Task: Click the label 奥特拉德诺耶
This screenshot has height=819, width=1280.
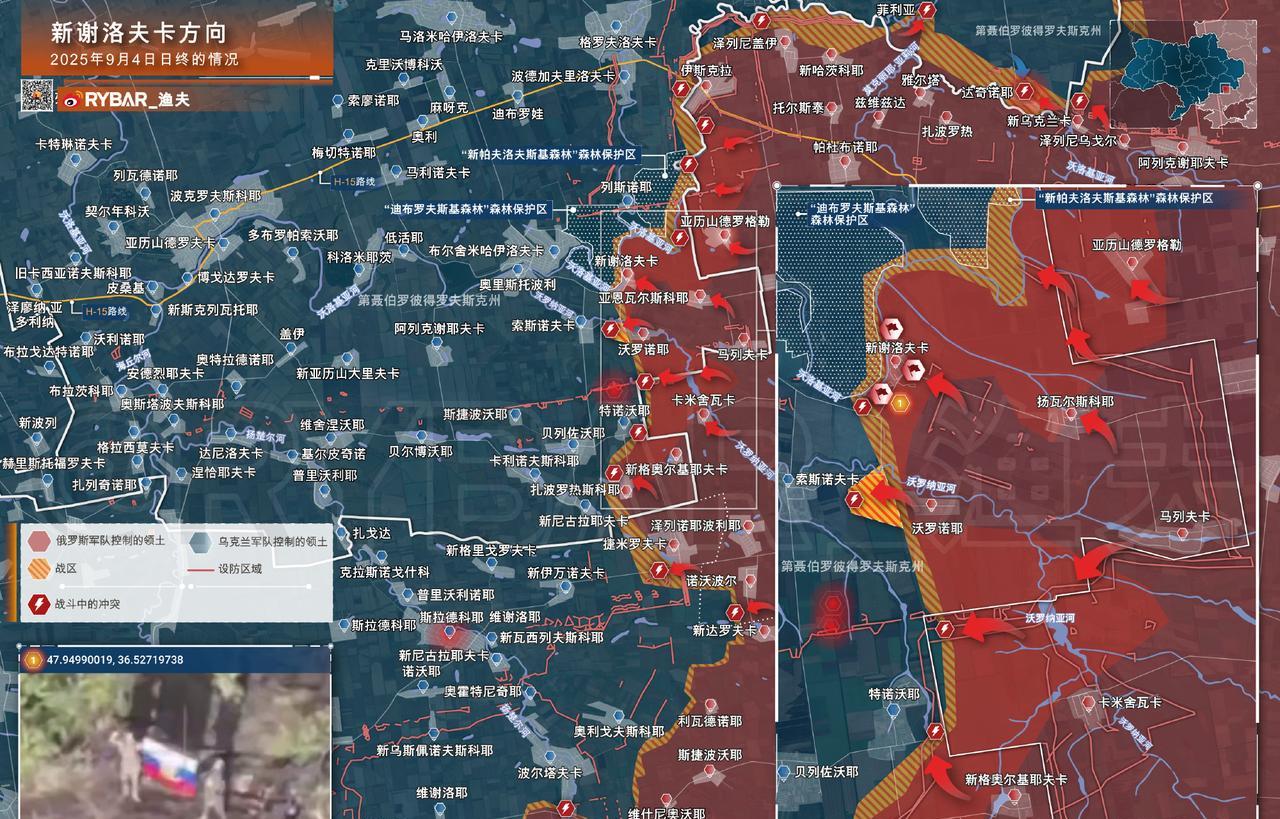Action: pyautogui.click(x=235, y=359)
